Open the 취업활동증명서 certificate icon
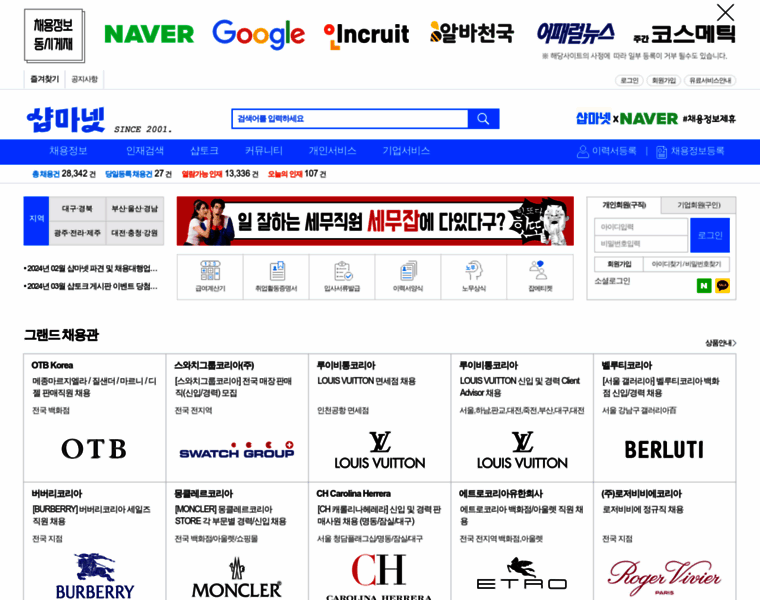 click(x=277, y=270)
